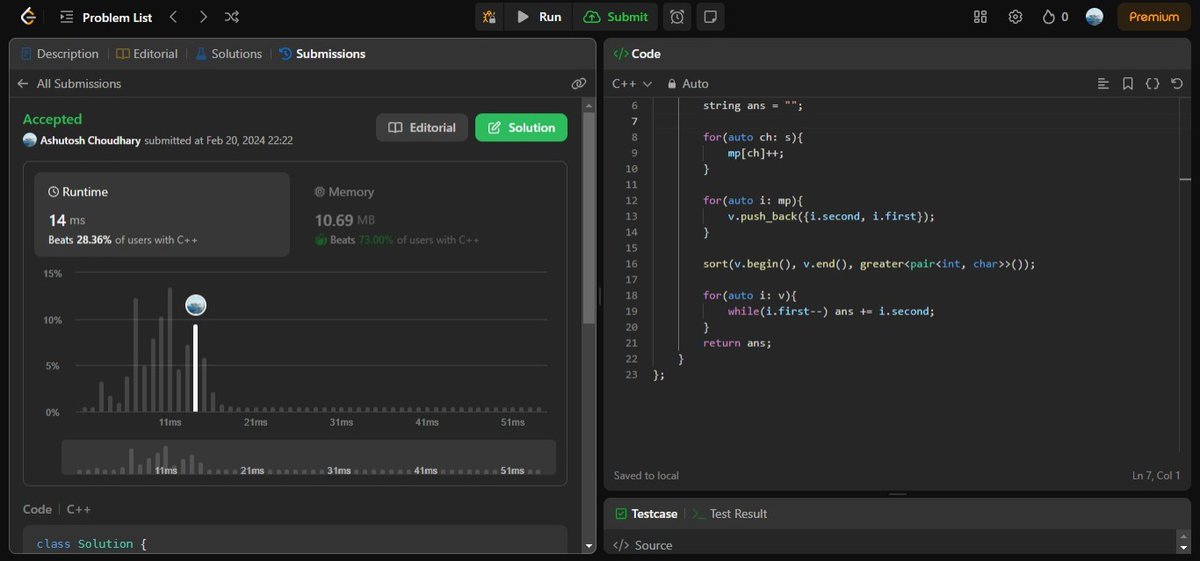Click the streak flame counter

pyautogui.click(x=1055, y=17)
